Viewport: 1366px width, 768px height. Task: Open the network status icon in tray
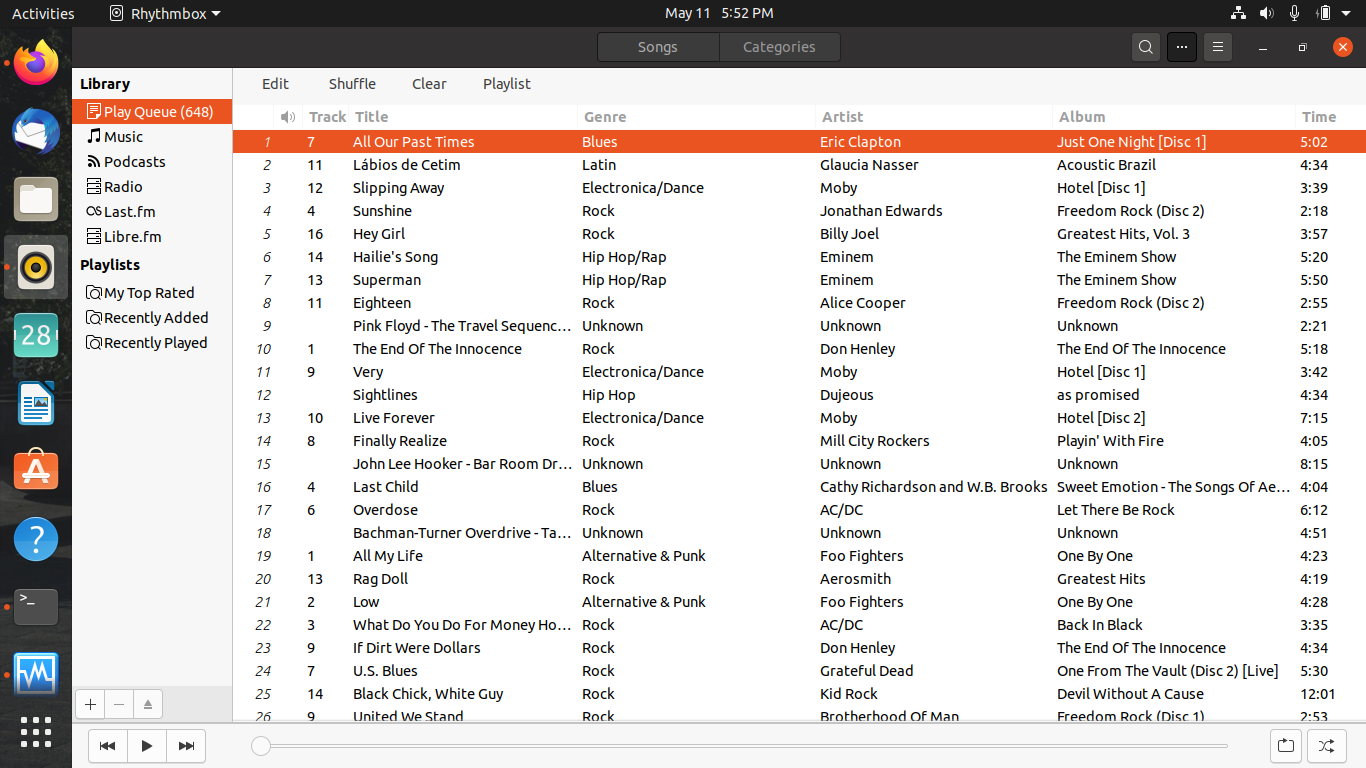(1238, 13)
